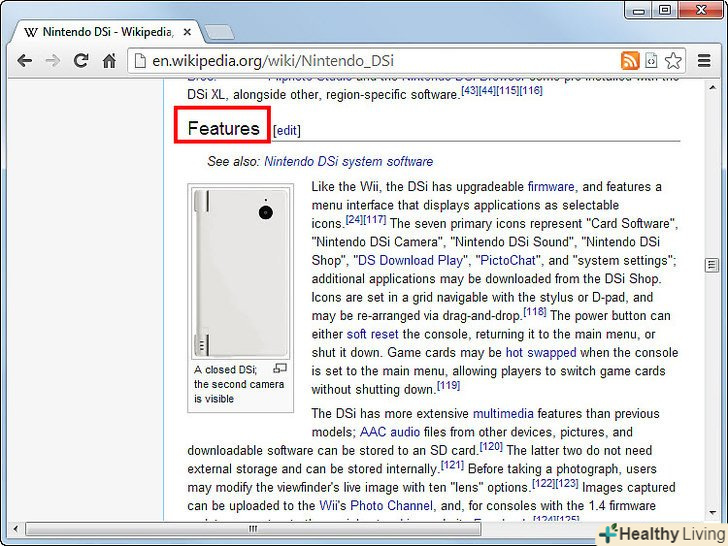Click the vertical scrollbar up arrow

click(x=712, y=87)
